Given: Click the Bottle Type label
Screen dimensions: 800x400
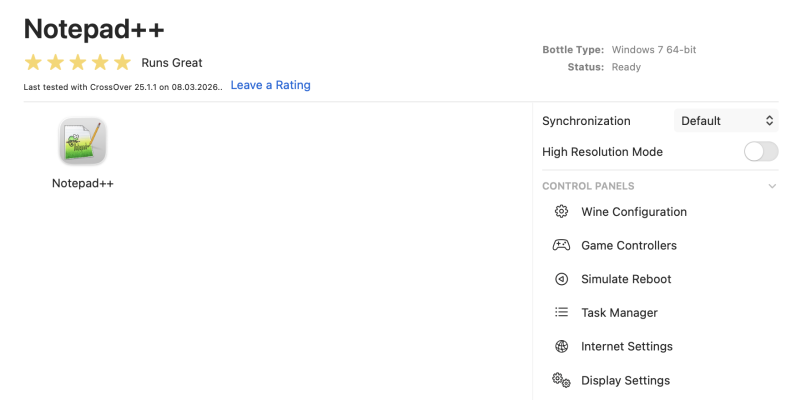Looking at the screenshot, I should pos(573,49).
